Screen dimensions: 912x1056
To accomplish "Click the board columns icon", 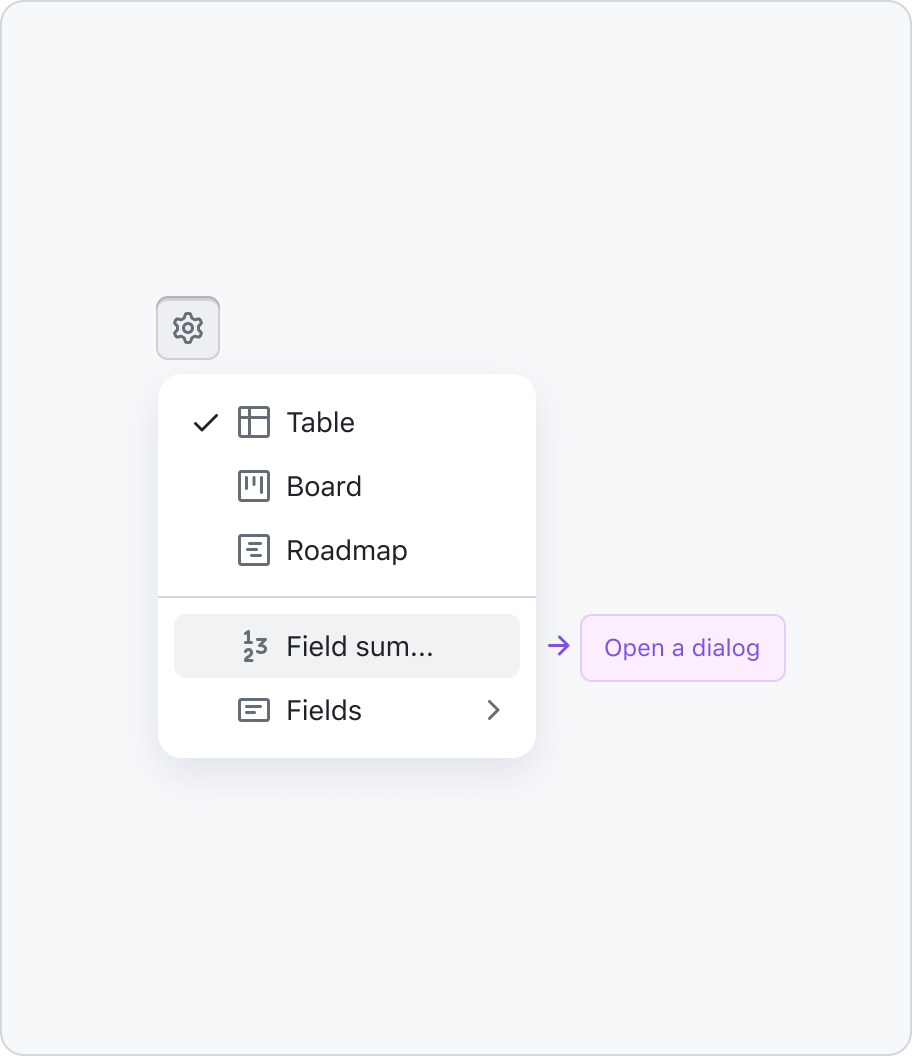I will 254,486.
